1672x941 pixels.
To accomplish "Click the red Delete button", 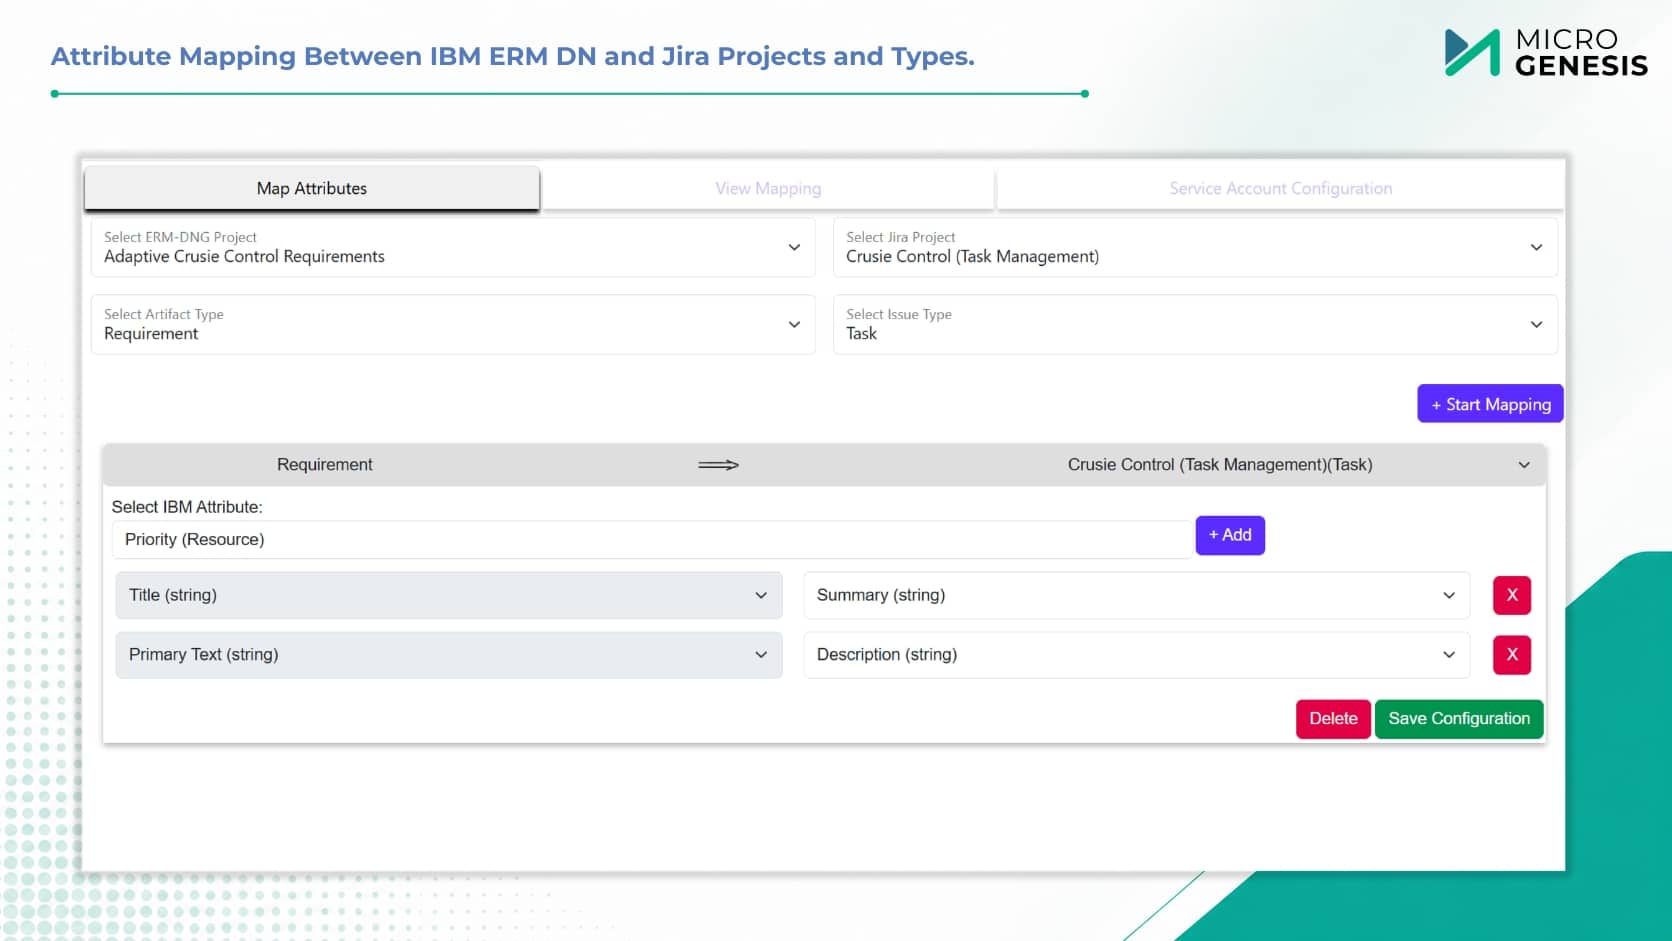I will click(x=1333, y=719).
